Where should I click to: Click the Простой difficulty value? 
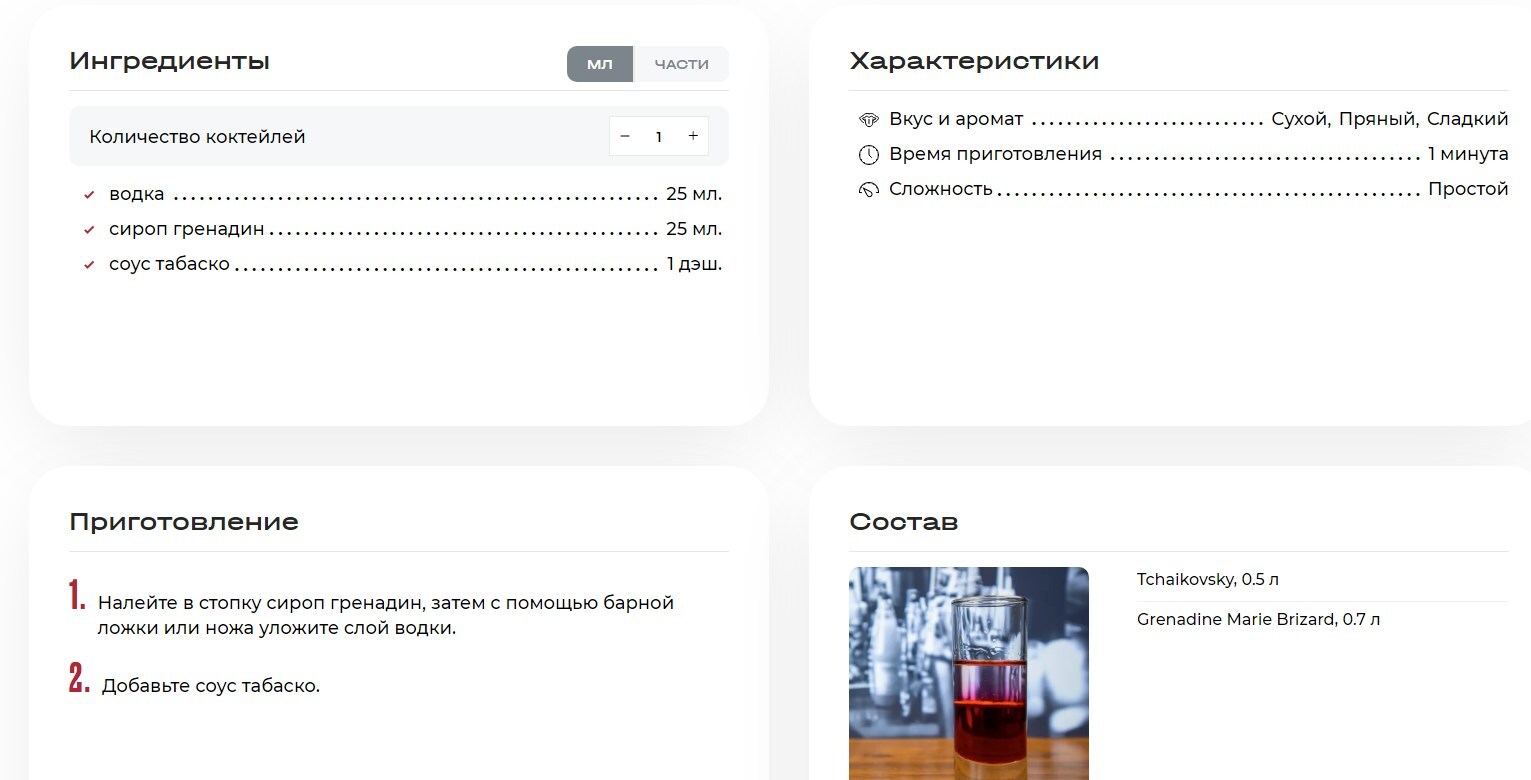point(1467,189)
